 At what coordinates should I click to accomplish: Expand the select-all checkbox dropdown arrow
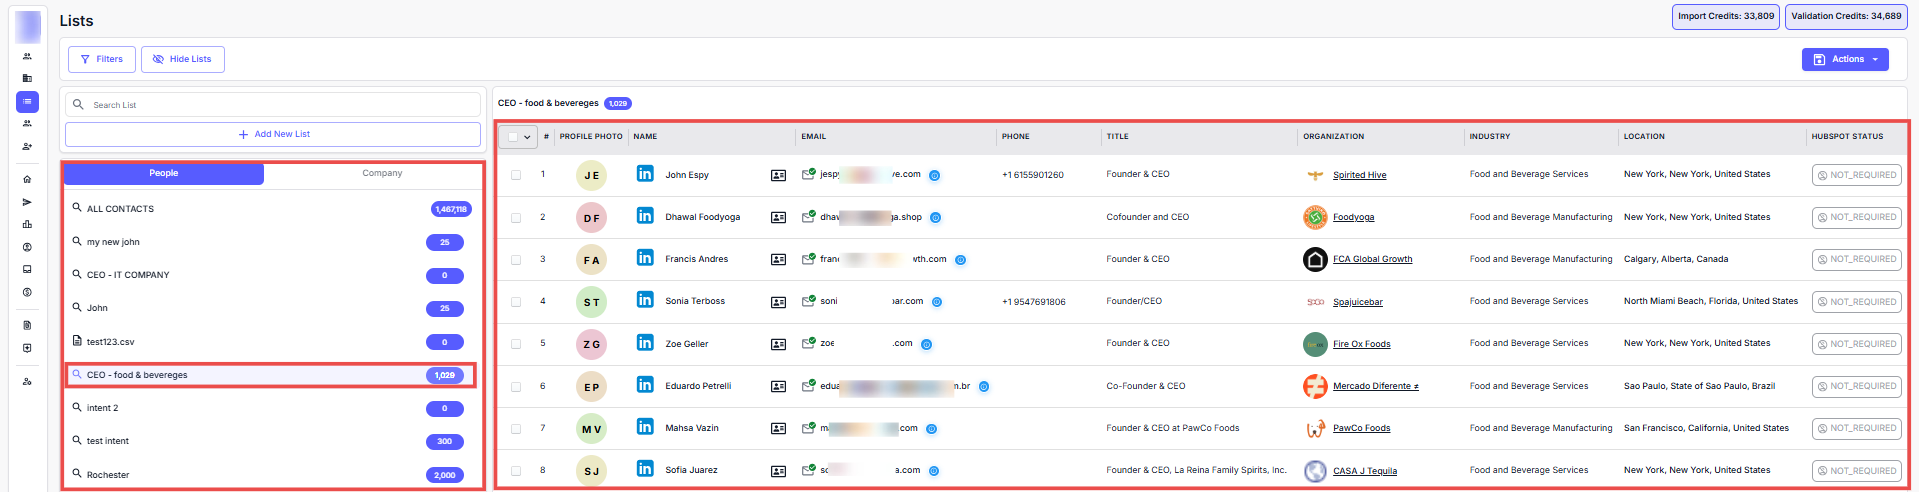pos(527,137)
